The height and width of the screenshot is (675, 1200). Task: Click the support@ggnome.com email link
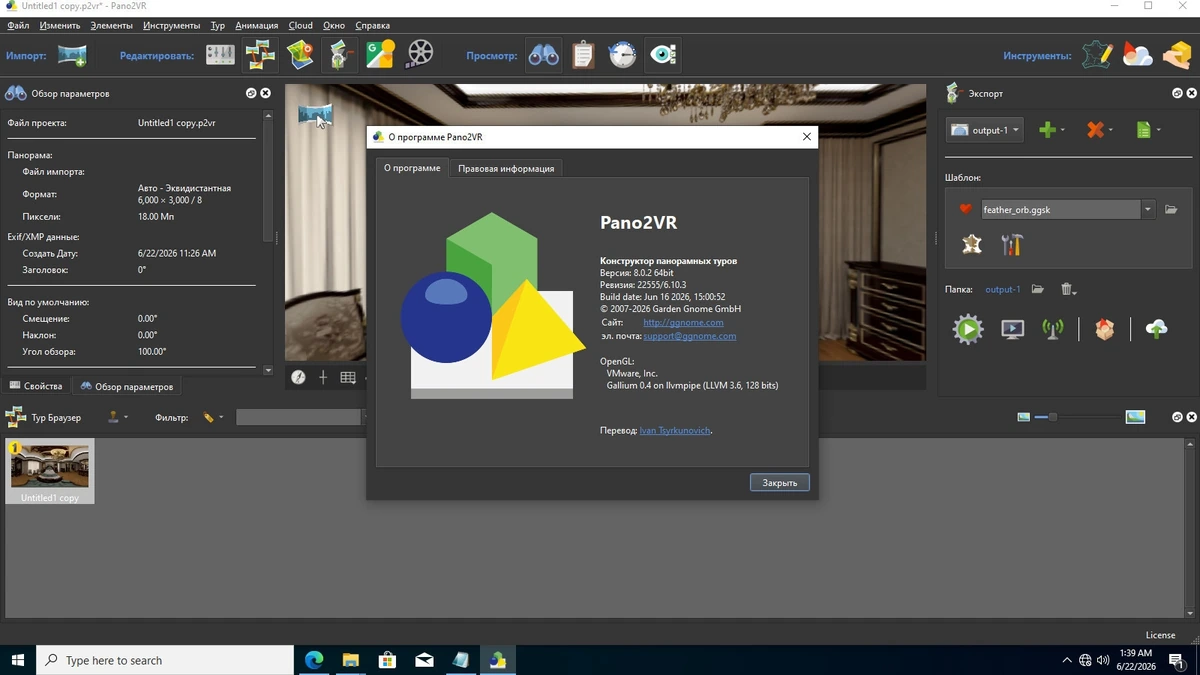pos(690,336)
